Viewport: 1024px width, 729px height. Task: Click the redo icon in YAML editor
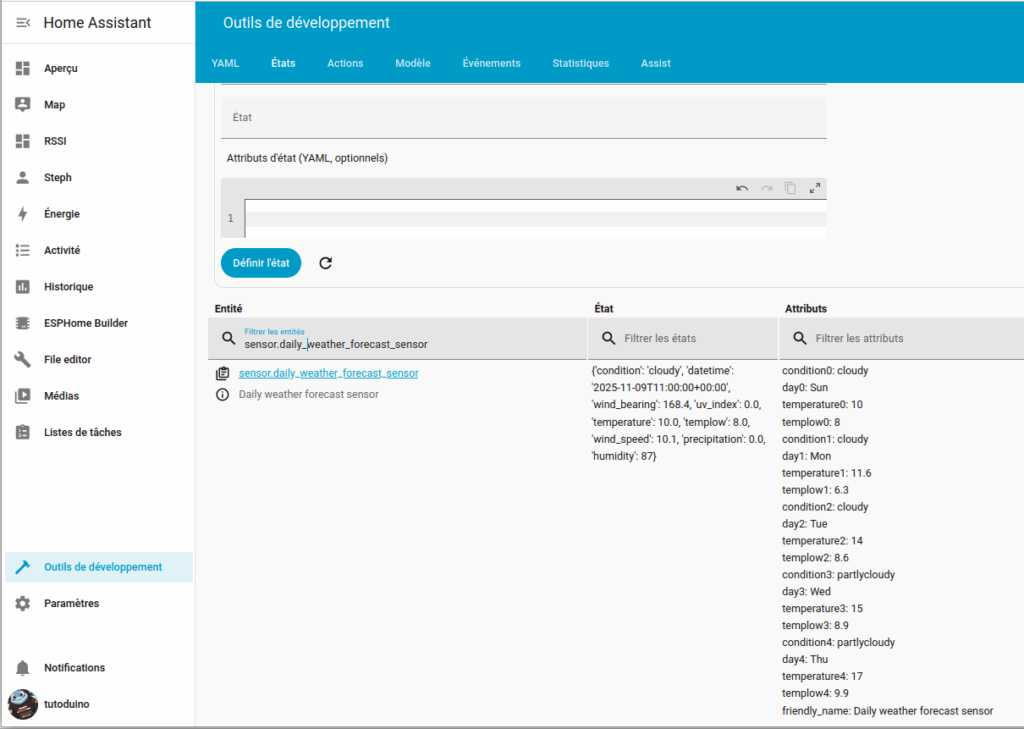(766, 188)
